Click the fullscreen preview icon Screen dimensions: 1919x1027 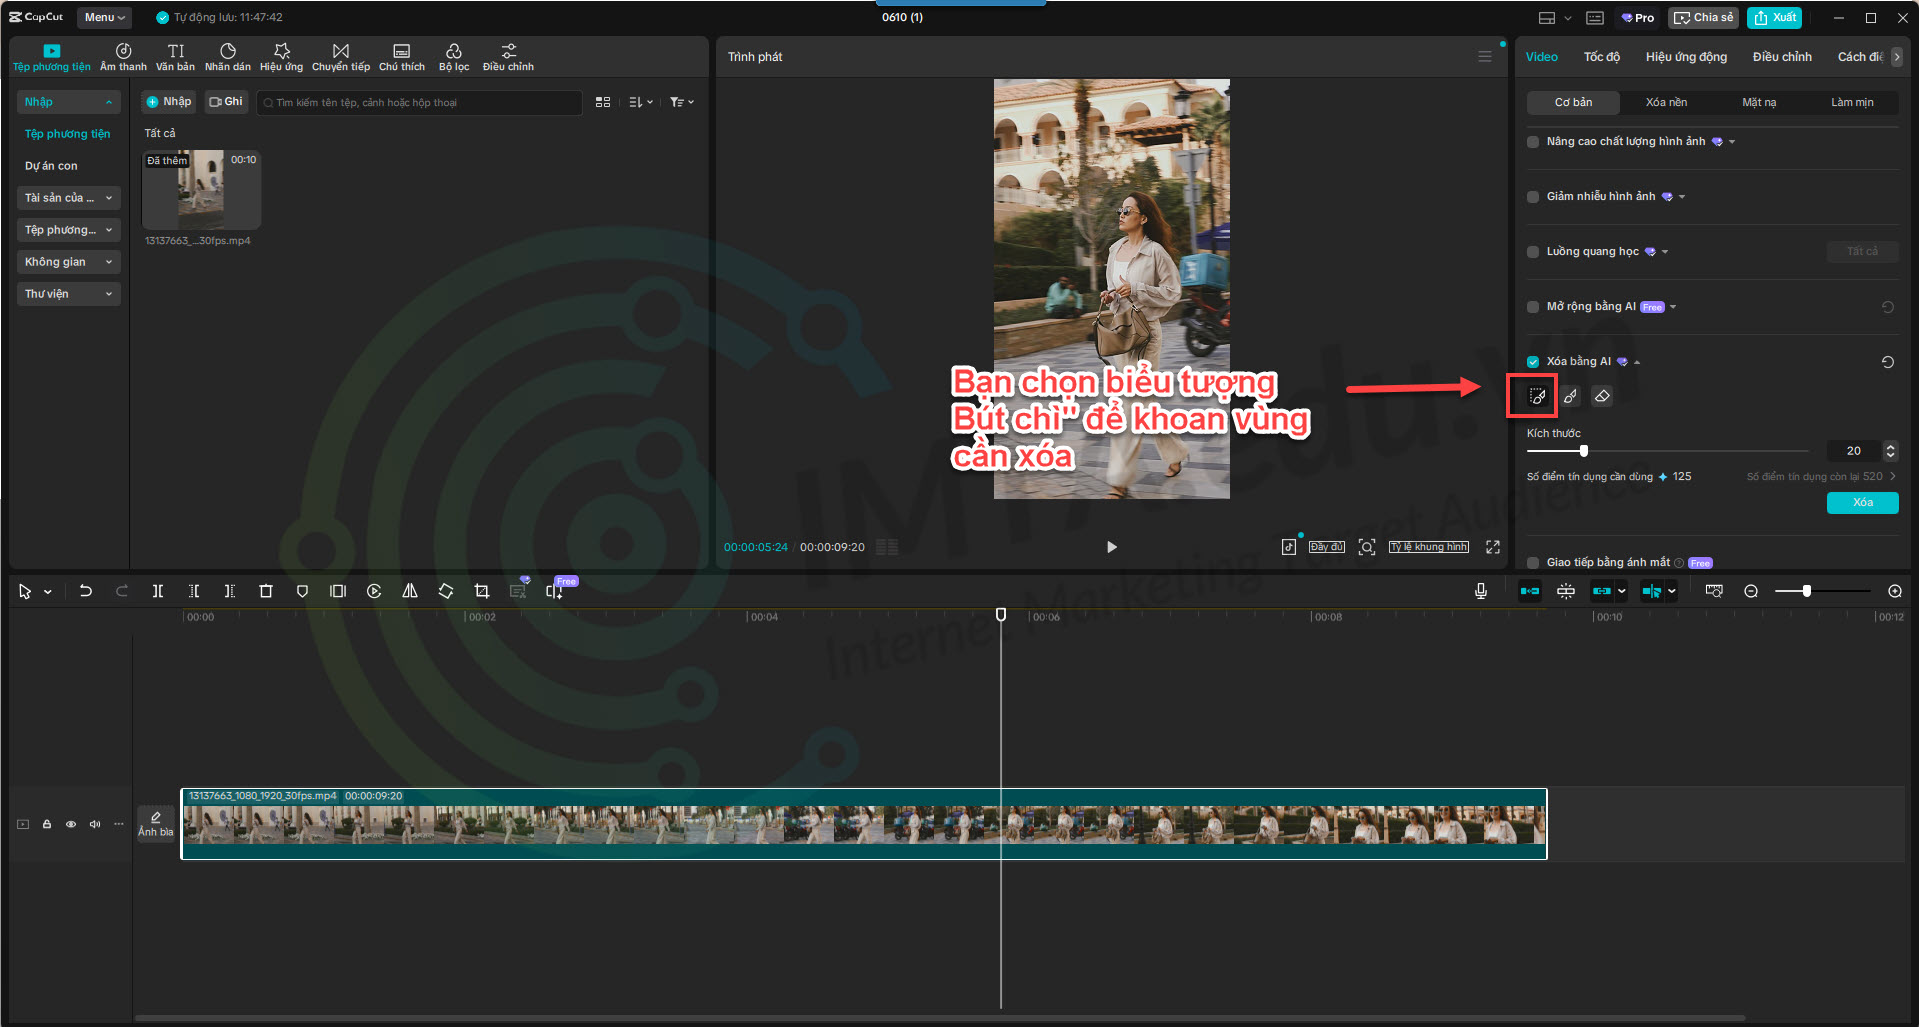(x=1493, y=547)
